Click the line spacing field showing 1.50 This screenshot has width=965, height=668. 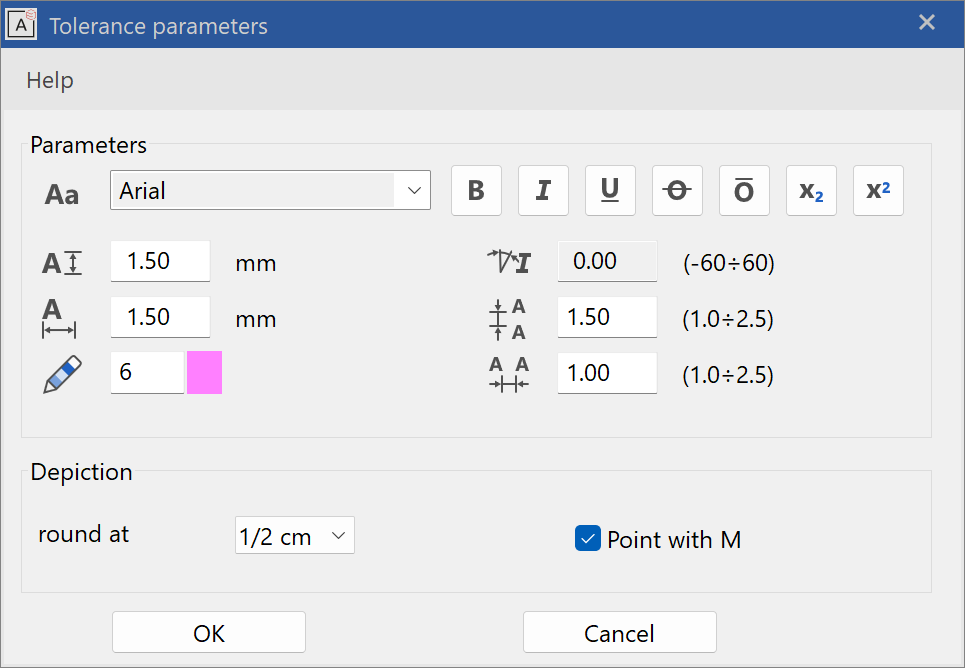coord(606,318)
